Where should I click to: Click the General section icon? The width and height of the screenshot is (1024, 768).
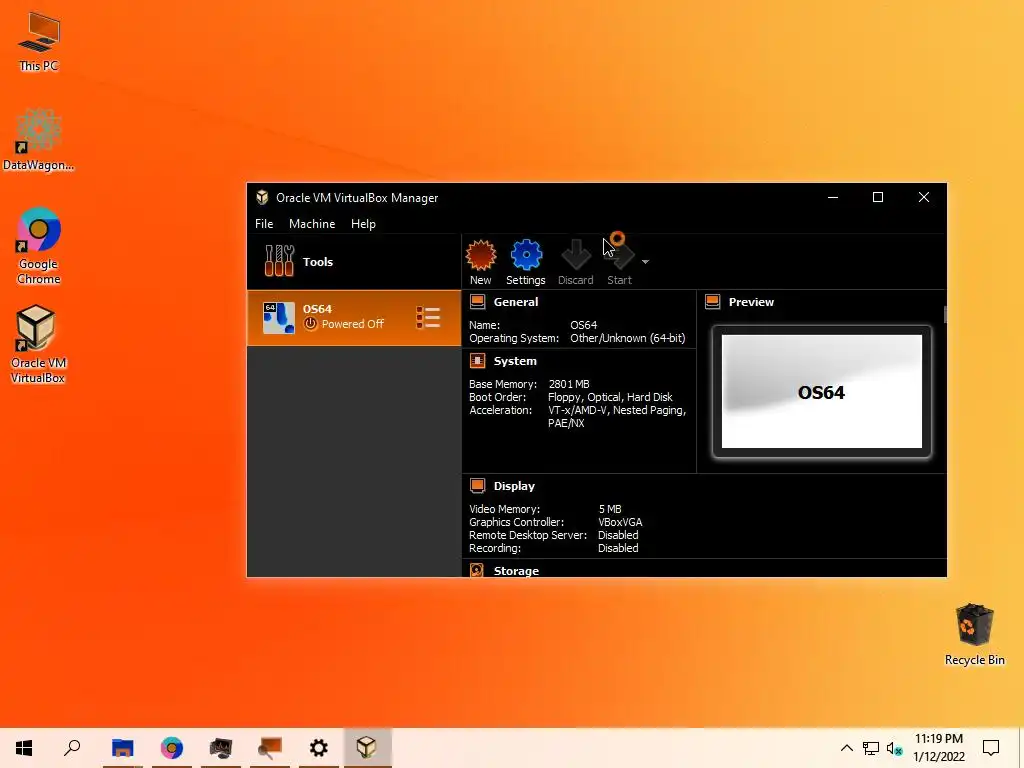pos(477,302)
